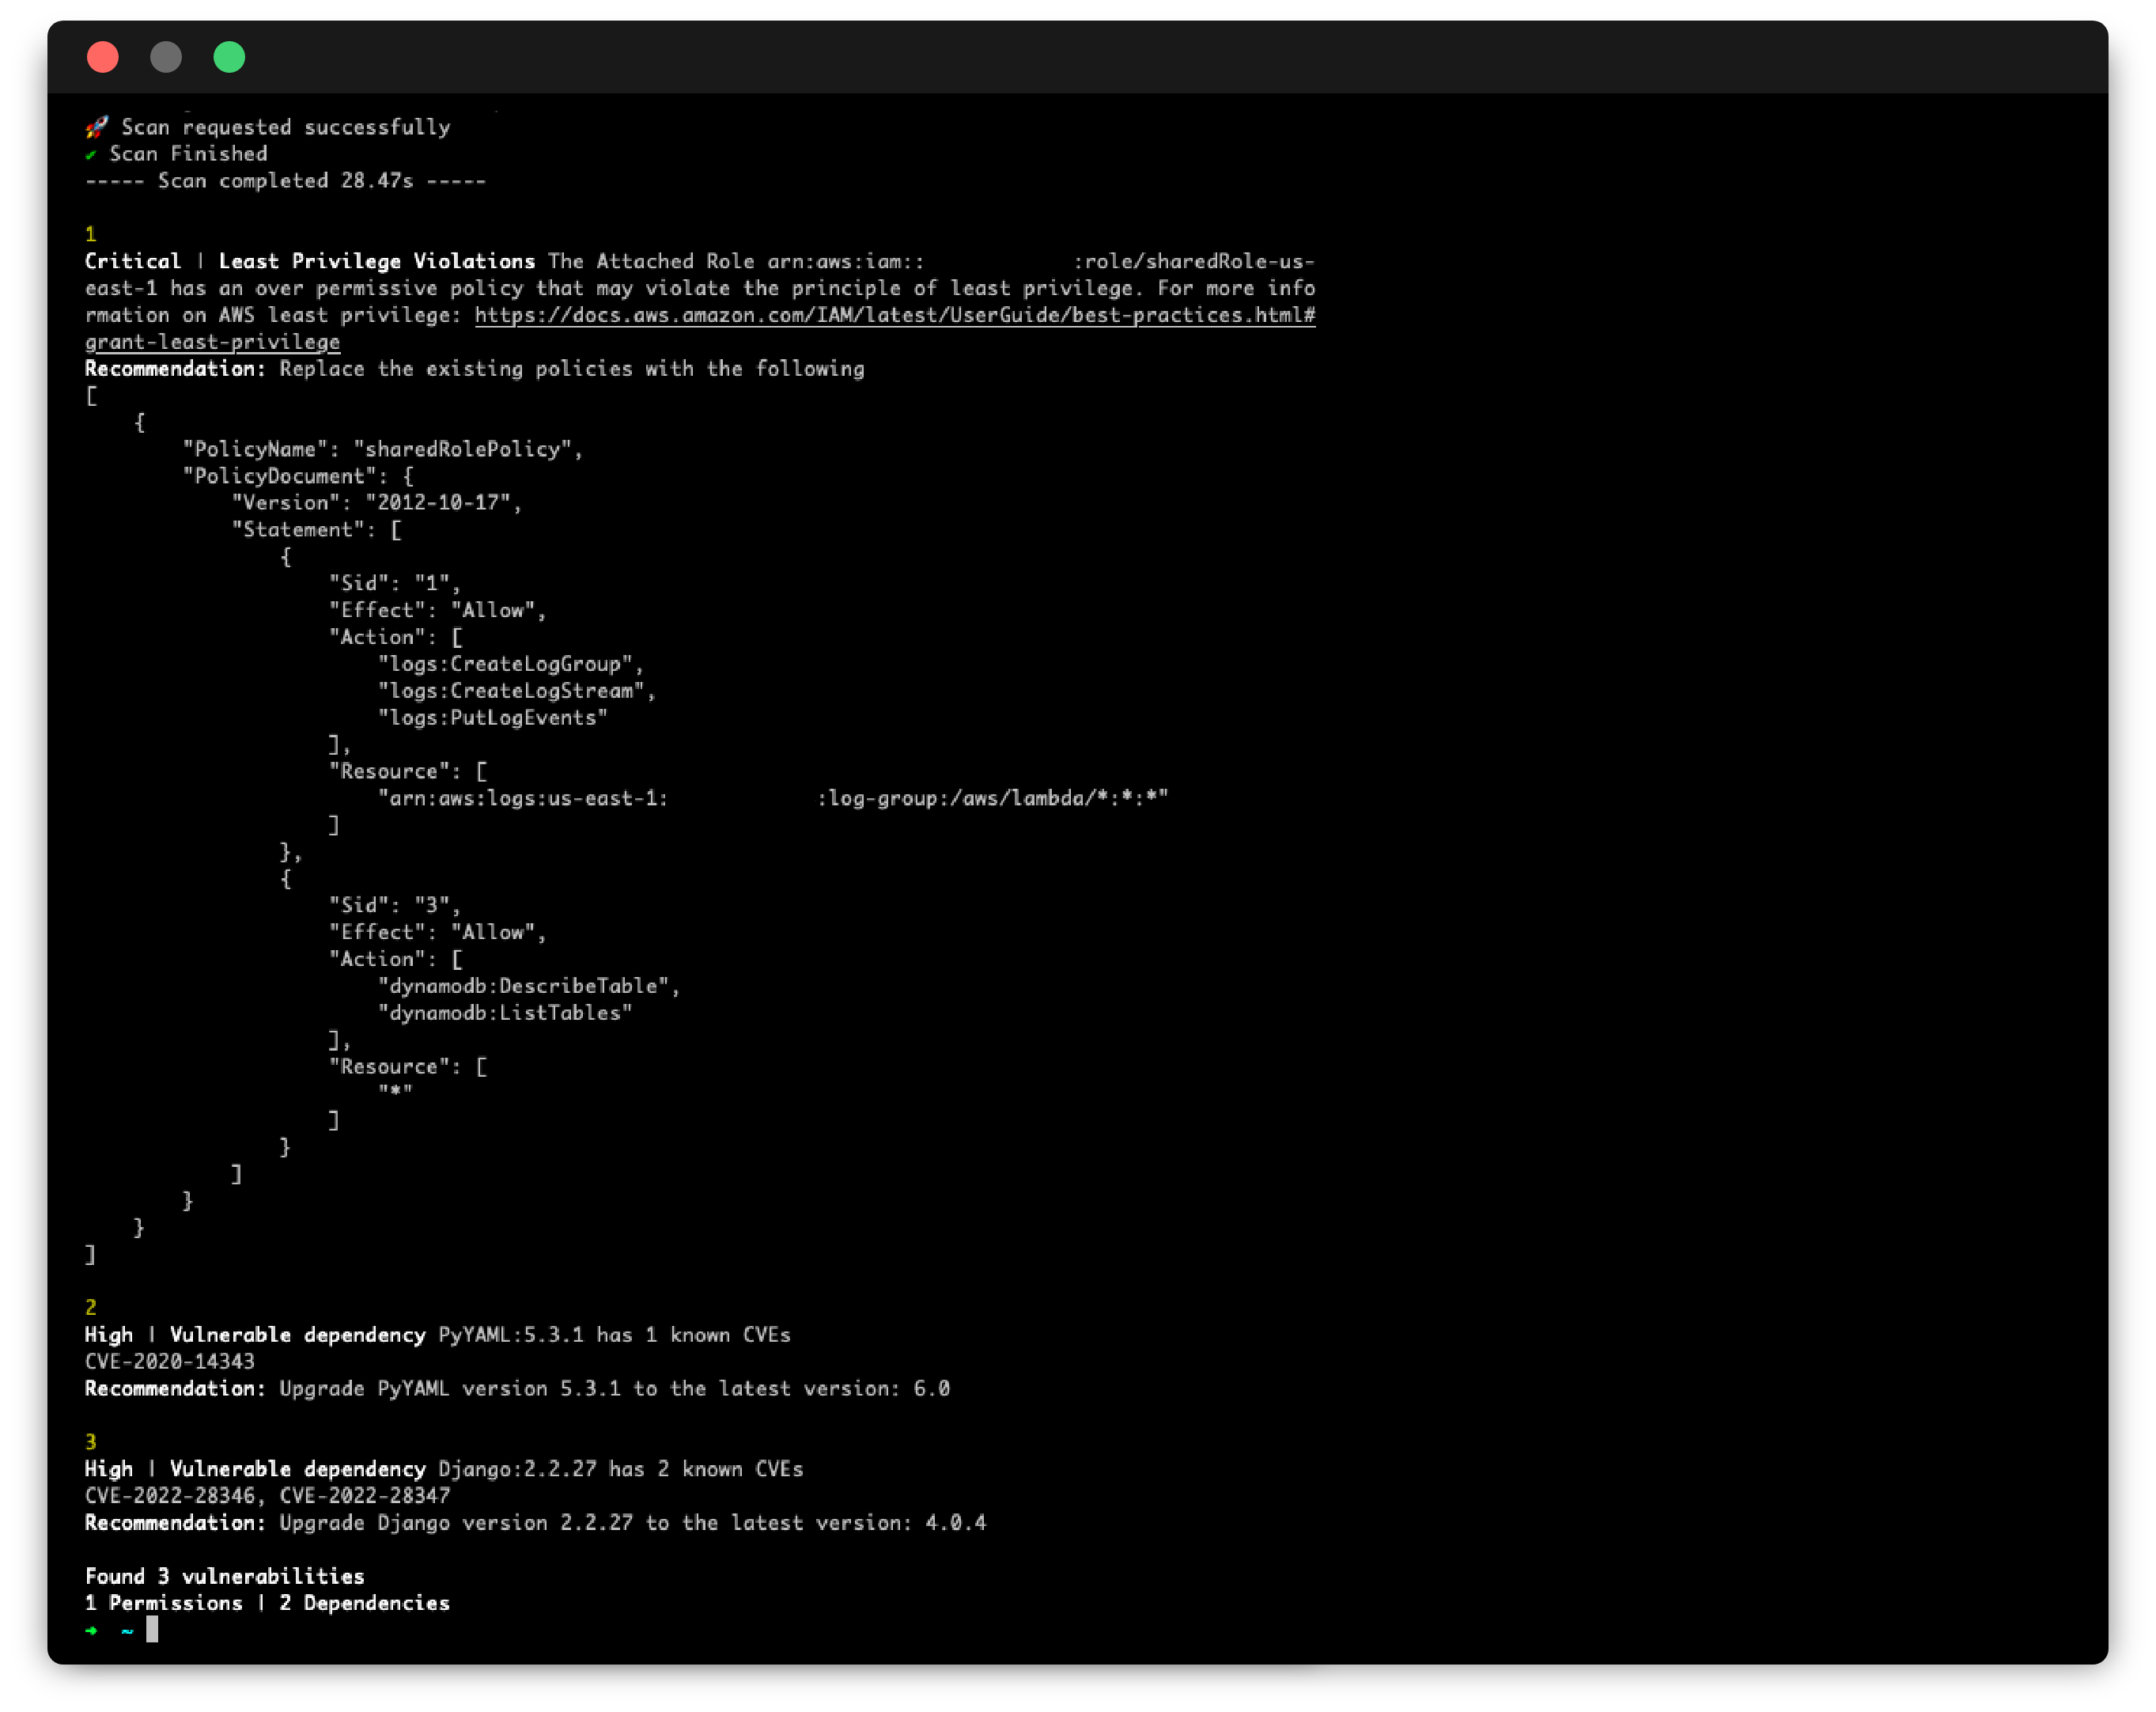Click the CVE-2022-28347 identifier
This screenshot has width=2156, height=1712.
pos(365,1496)
